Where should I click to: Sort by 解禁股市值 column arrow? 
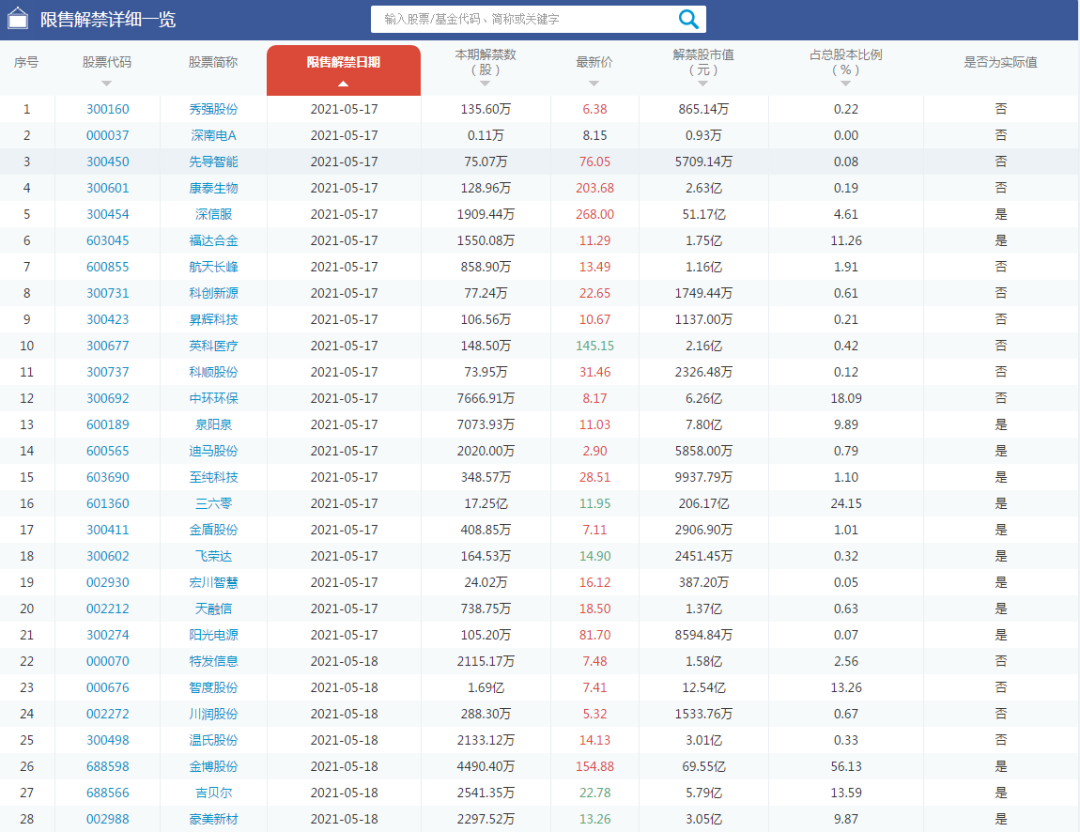click(703, 83)
